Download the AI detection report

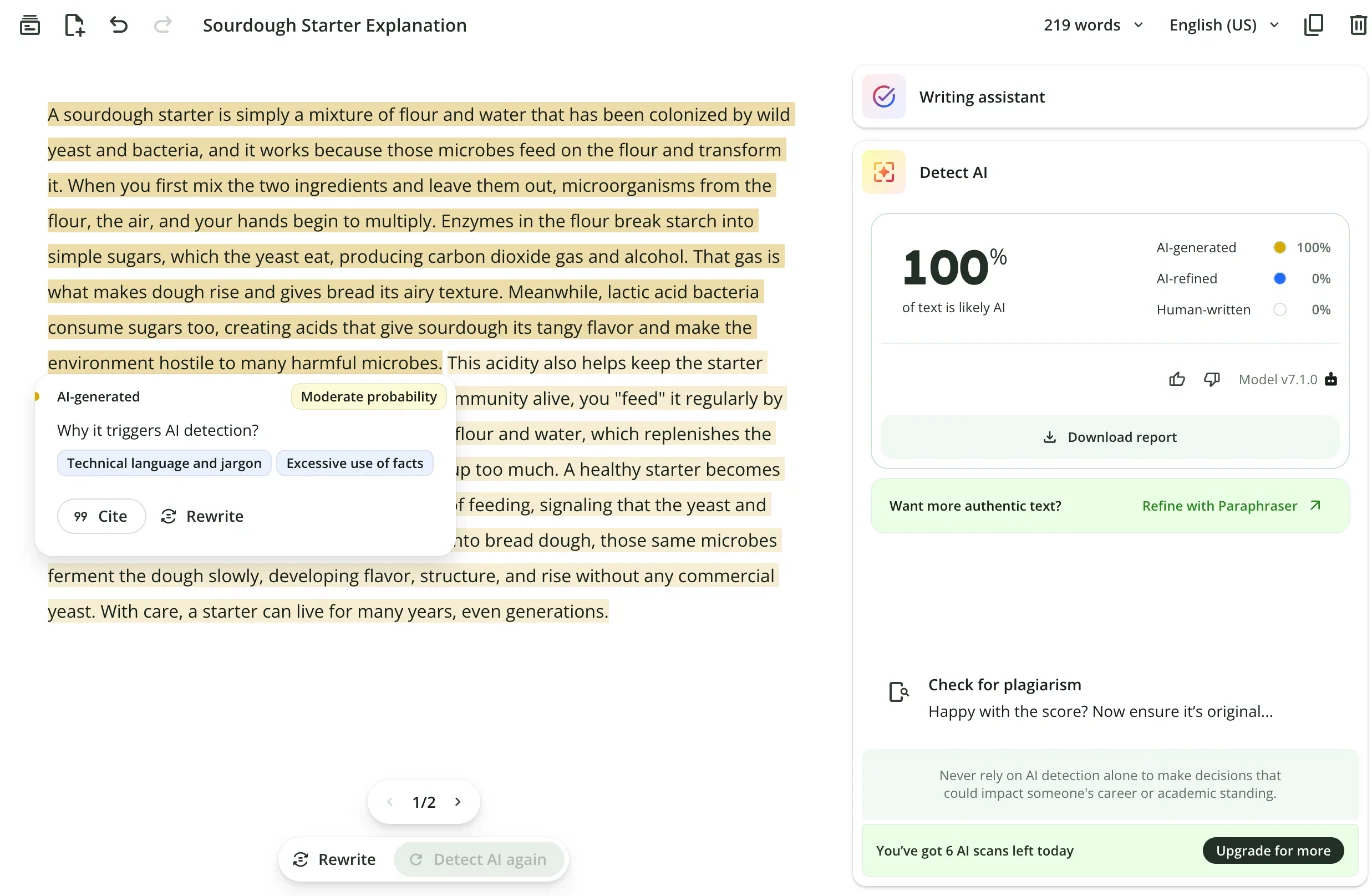pyautogui.click(x=1110, y=437)
